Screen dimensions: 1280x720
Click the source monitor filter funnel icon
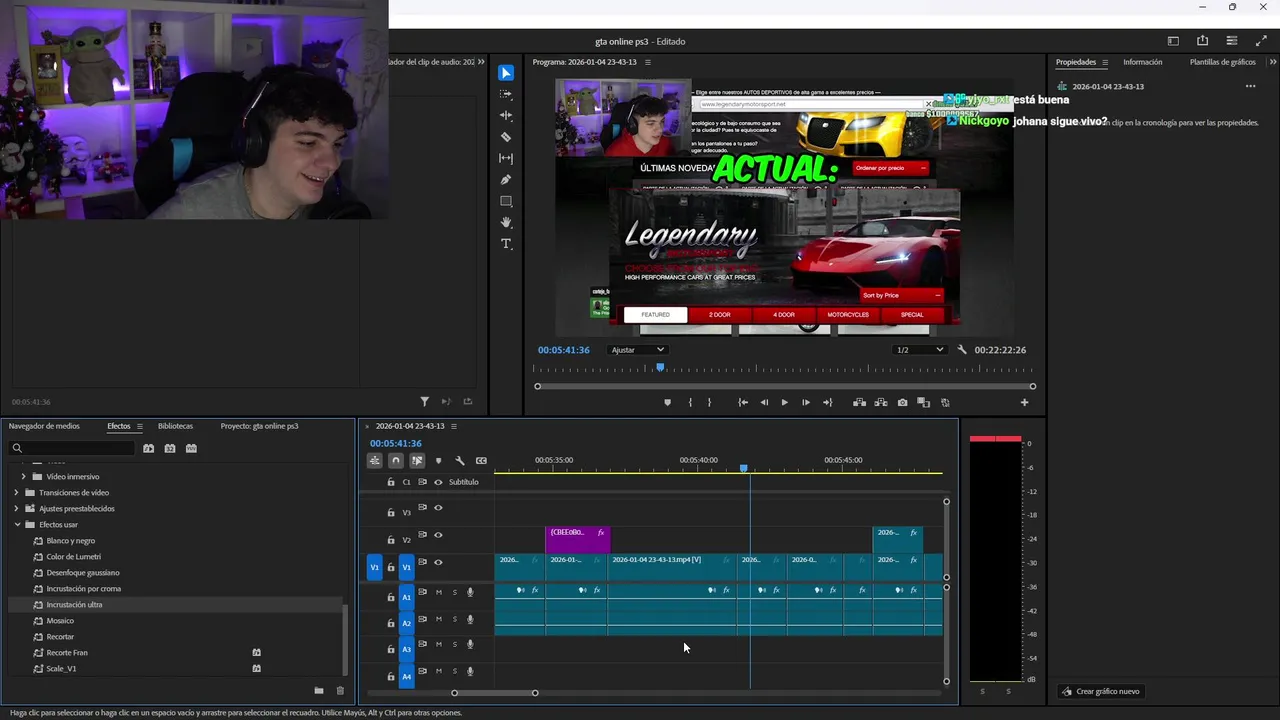pos(425,402)
